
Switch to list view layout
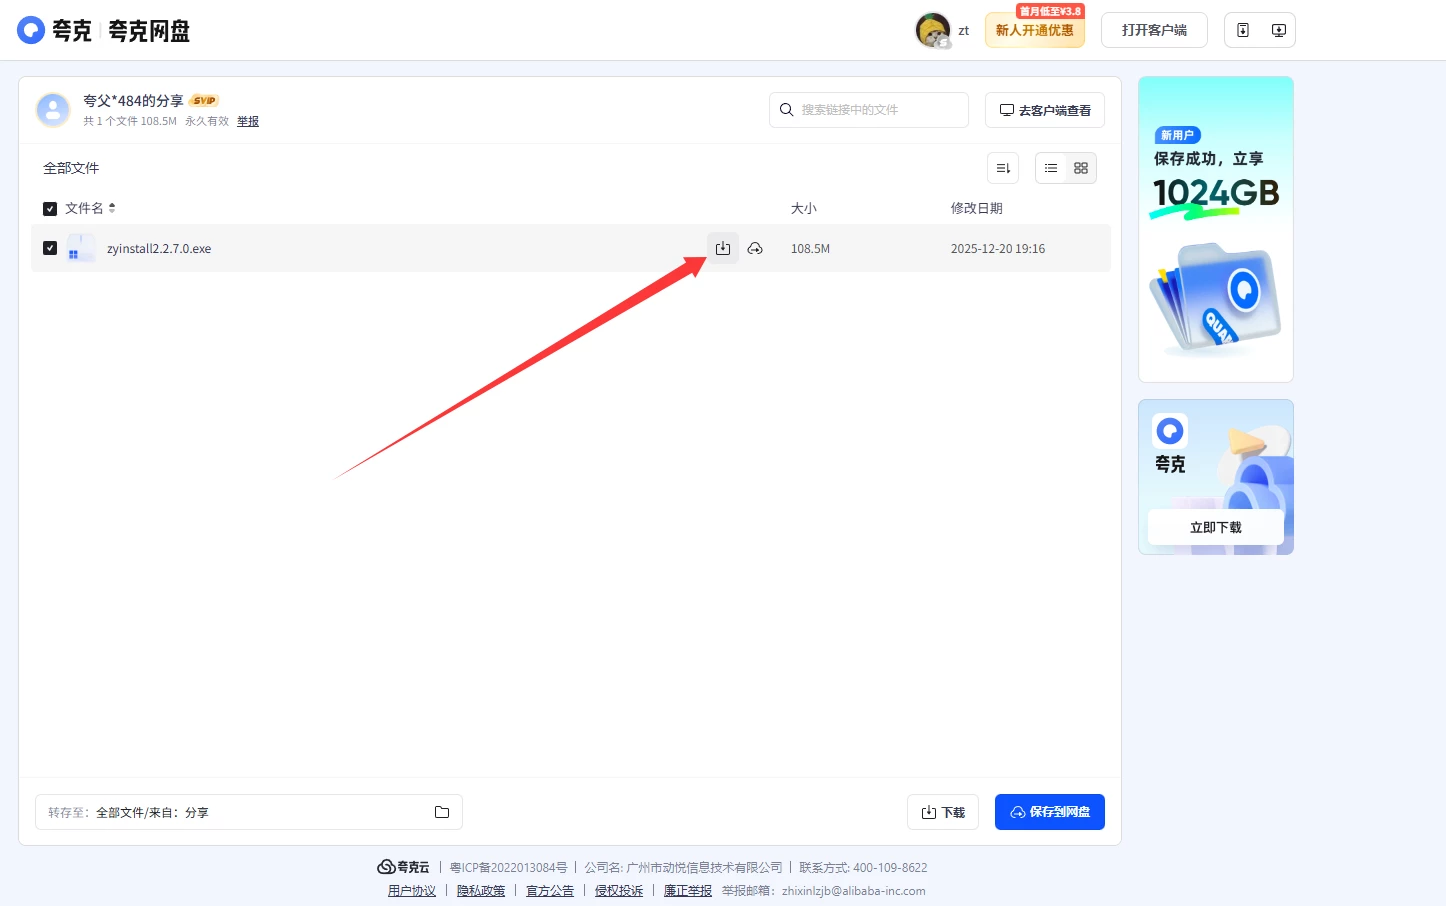[x=1051, y=168]
